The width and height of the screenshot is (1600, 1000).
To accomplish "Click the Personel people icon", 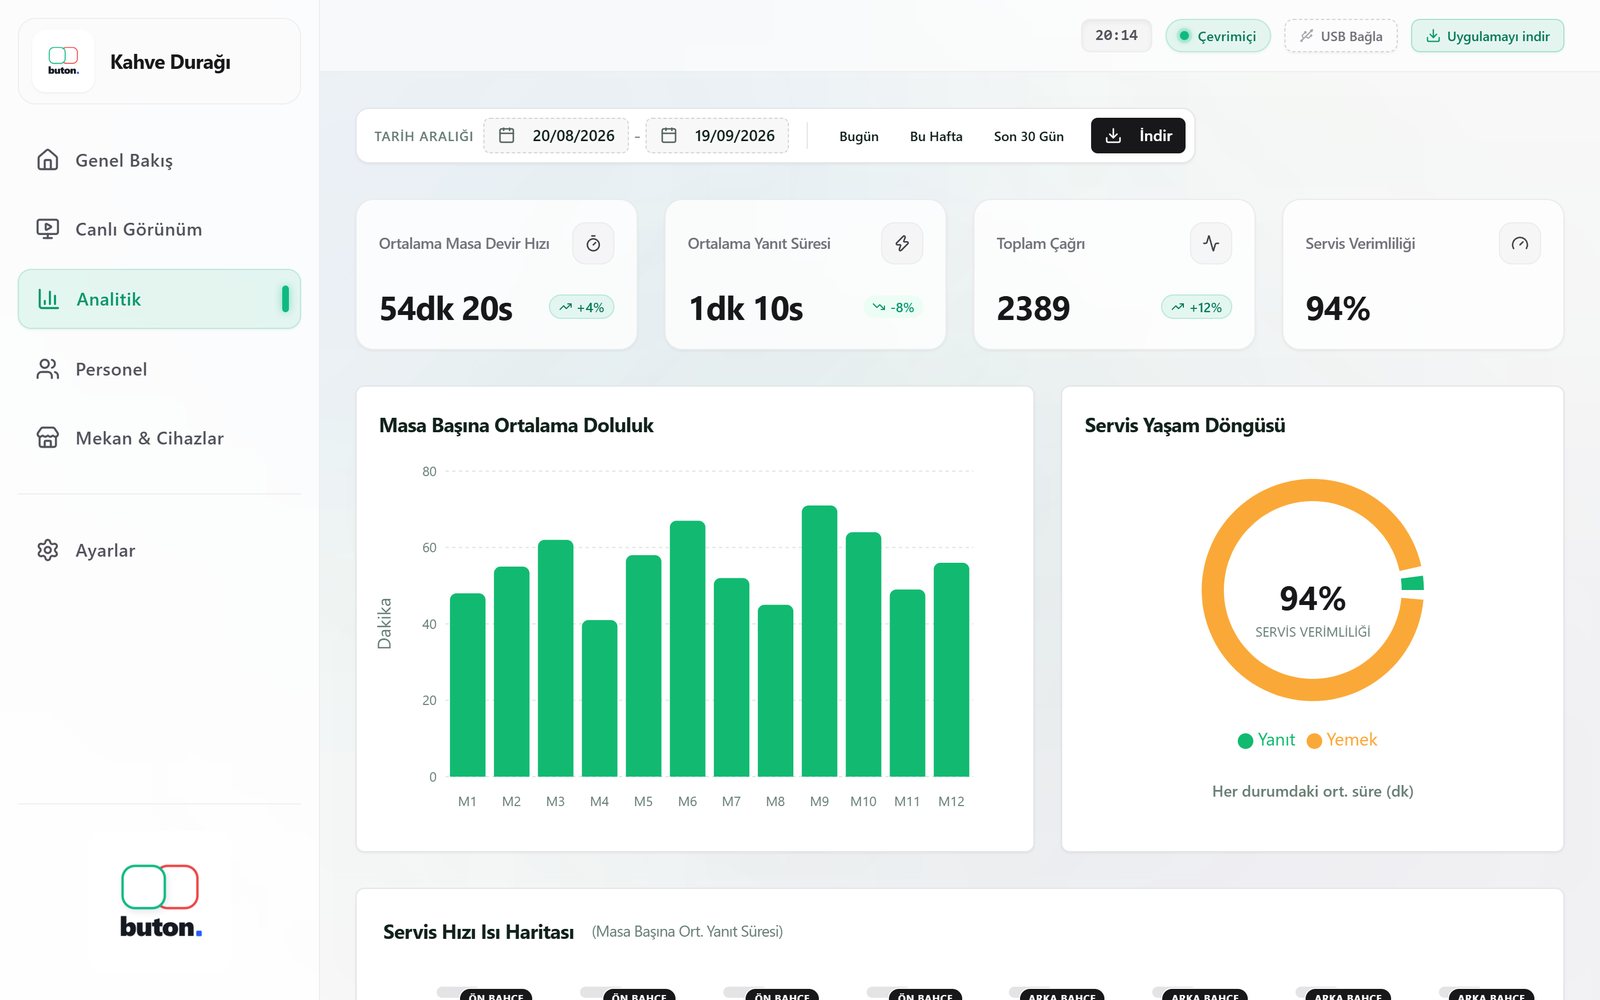I will [x=48, y=369].
